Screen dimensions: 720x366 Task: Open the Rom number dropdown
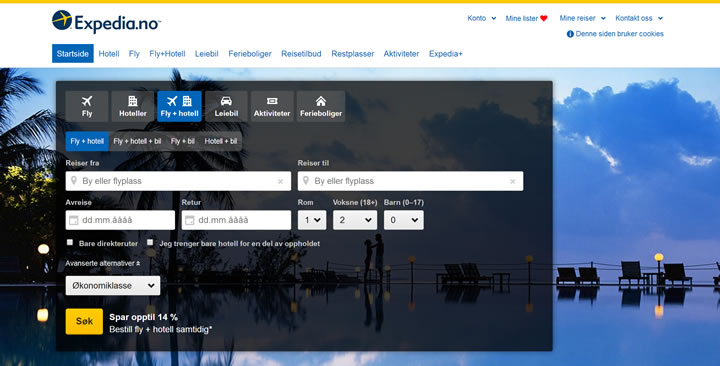[x=312, y=220]
